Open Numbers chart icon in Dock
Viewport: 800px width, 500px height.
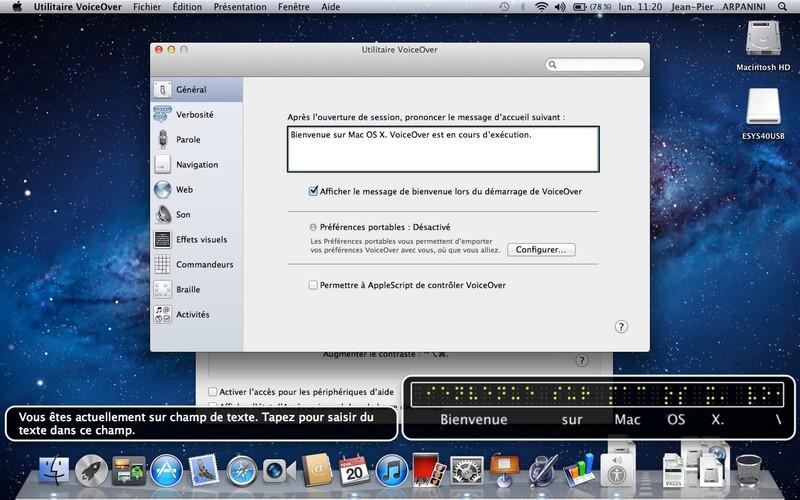[580, 470]
